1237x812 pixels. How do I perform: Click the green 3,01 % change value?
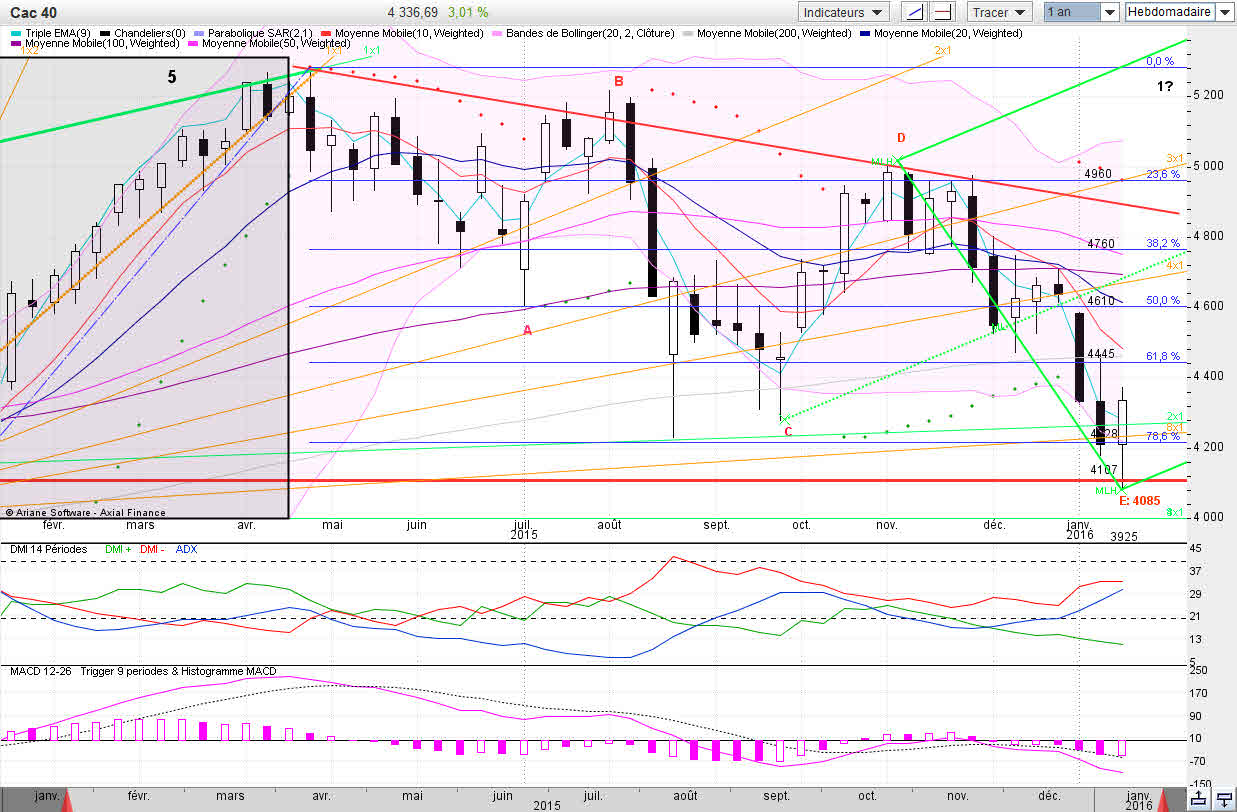[x=469, y=12]
